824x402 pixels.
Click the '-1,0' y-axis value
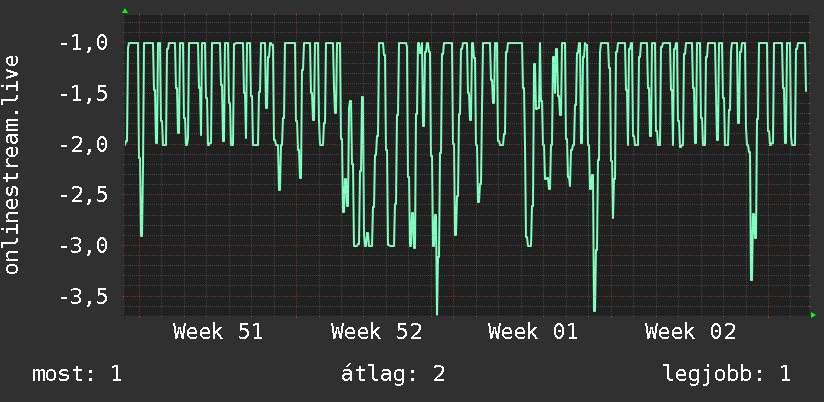(84, 44)
